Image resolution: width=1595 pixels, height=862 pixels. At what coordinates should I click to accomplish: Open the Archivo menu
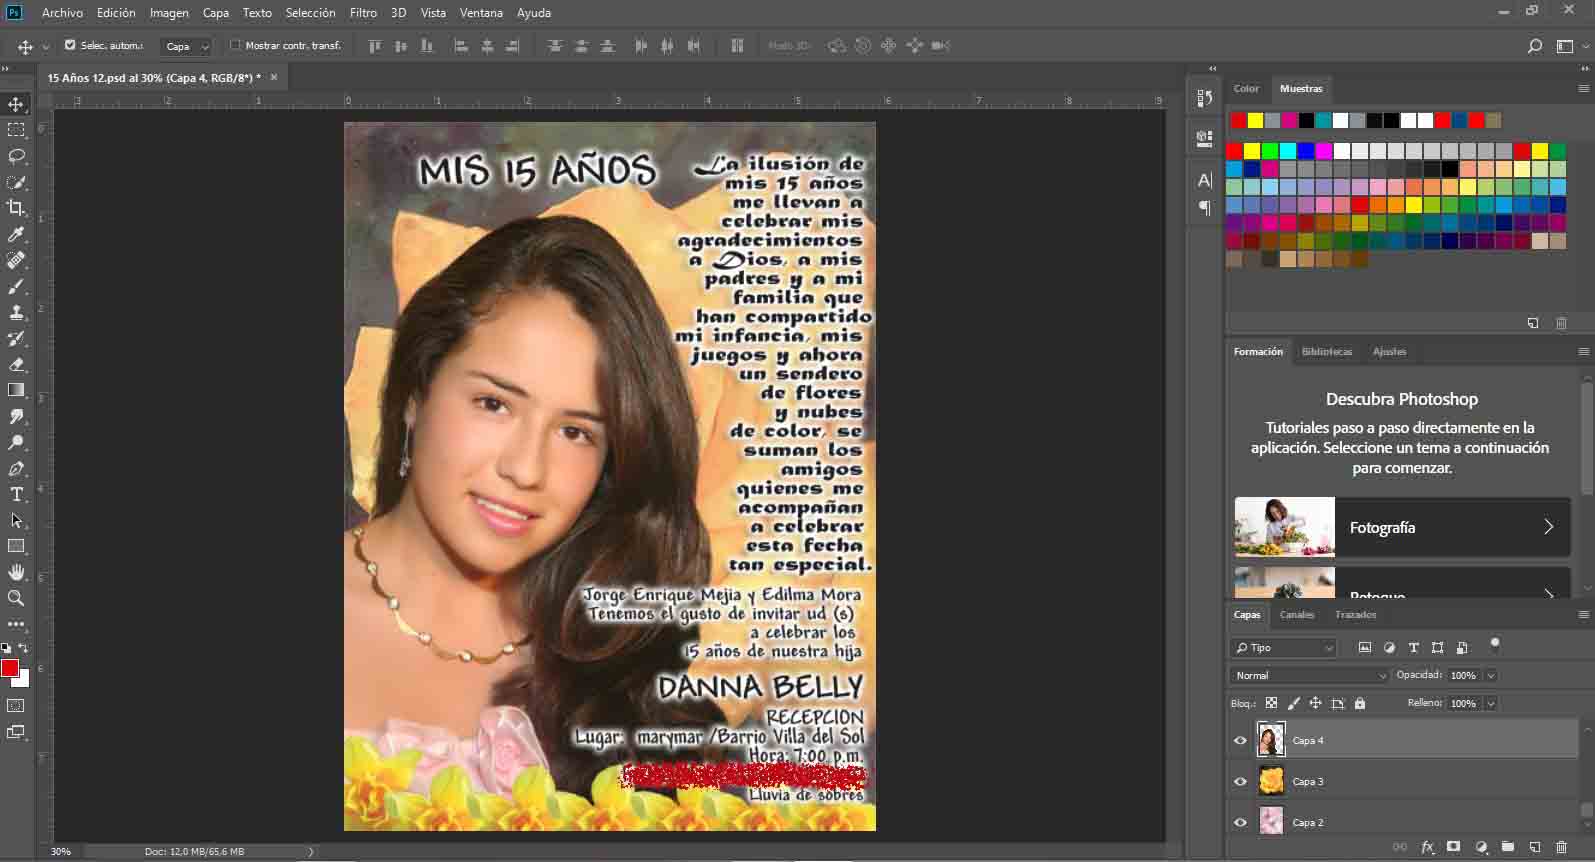[x=63, y=13]
